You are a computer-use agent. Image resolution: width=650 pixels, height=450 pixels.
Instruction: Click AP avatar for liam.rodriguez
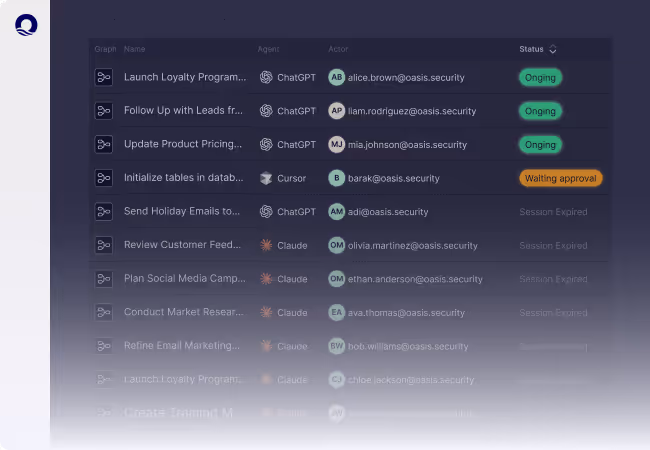coord(337,111)
